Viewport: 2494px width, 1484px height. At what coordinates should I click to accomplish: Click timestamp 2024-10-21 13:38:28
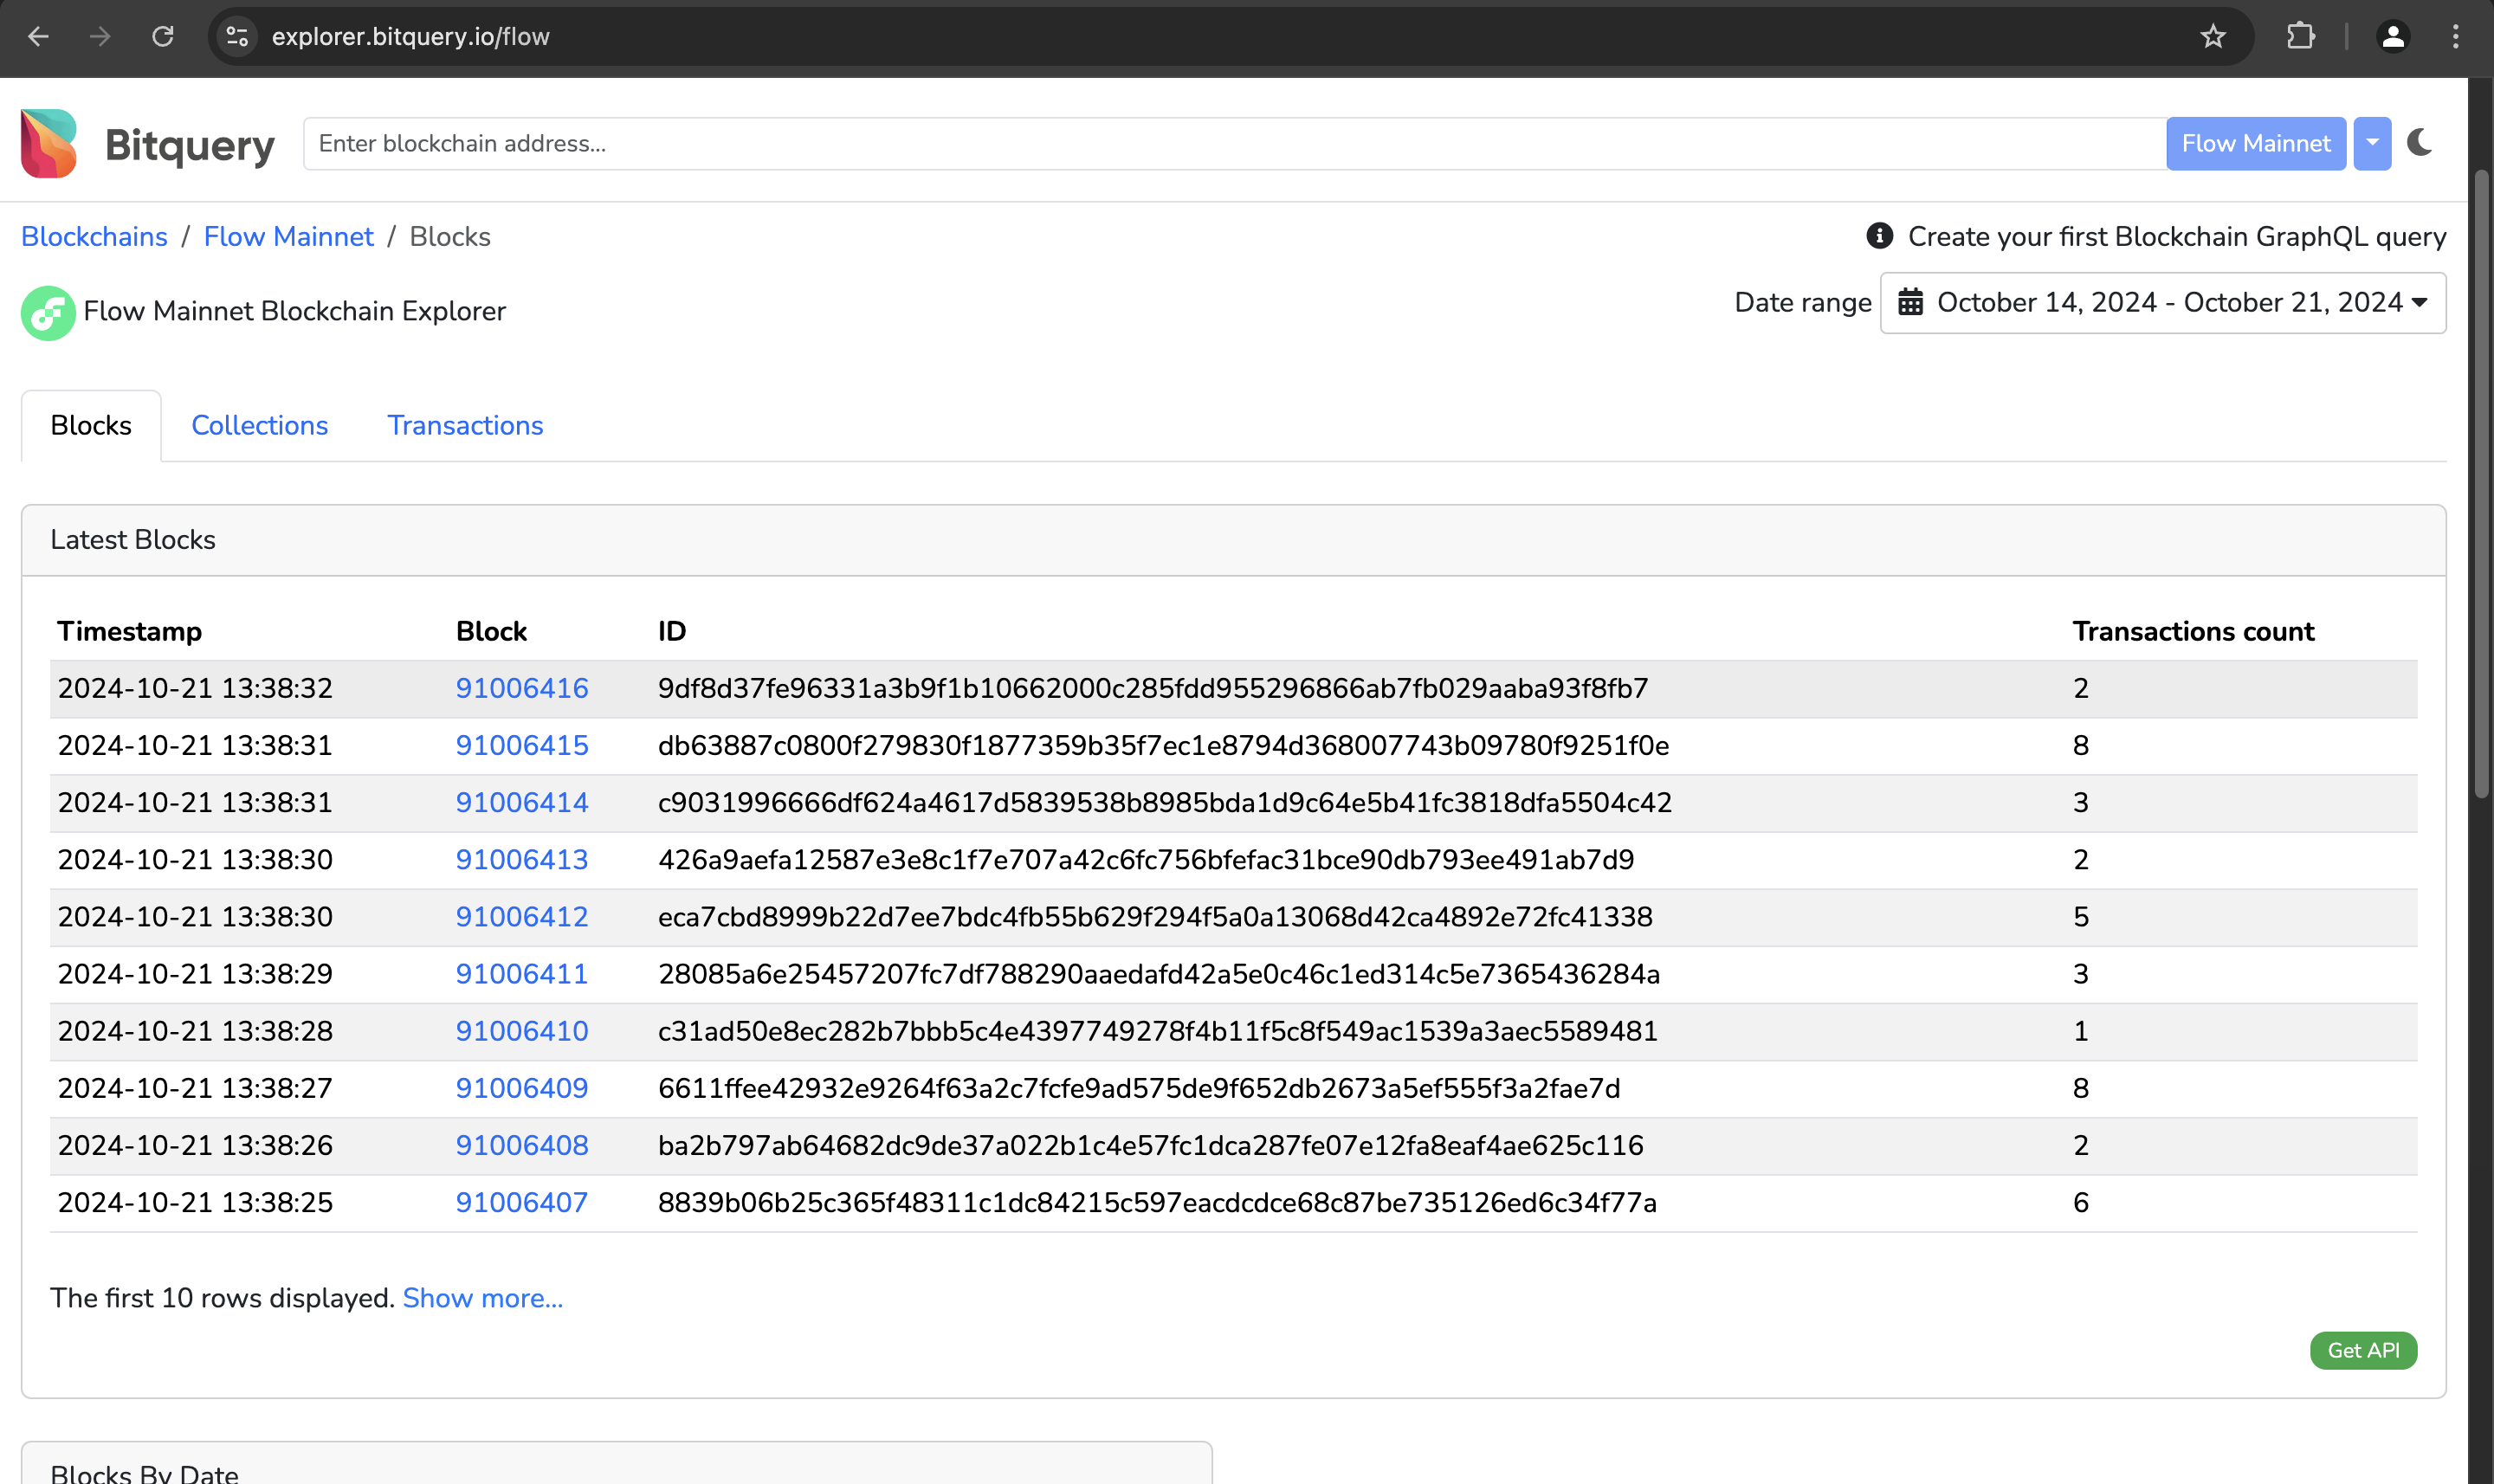point(195,1031)
